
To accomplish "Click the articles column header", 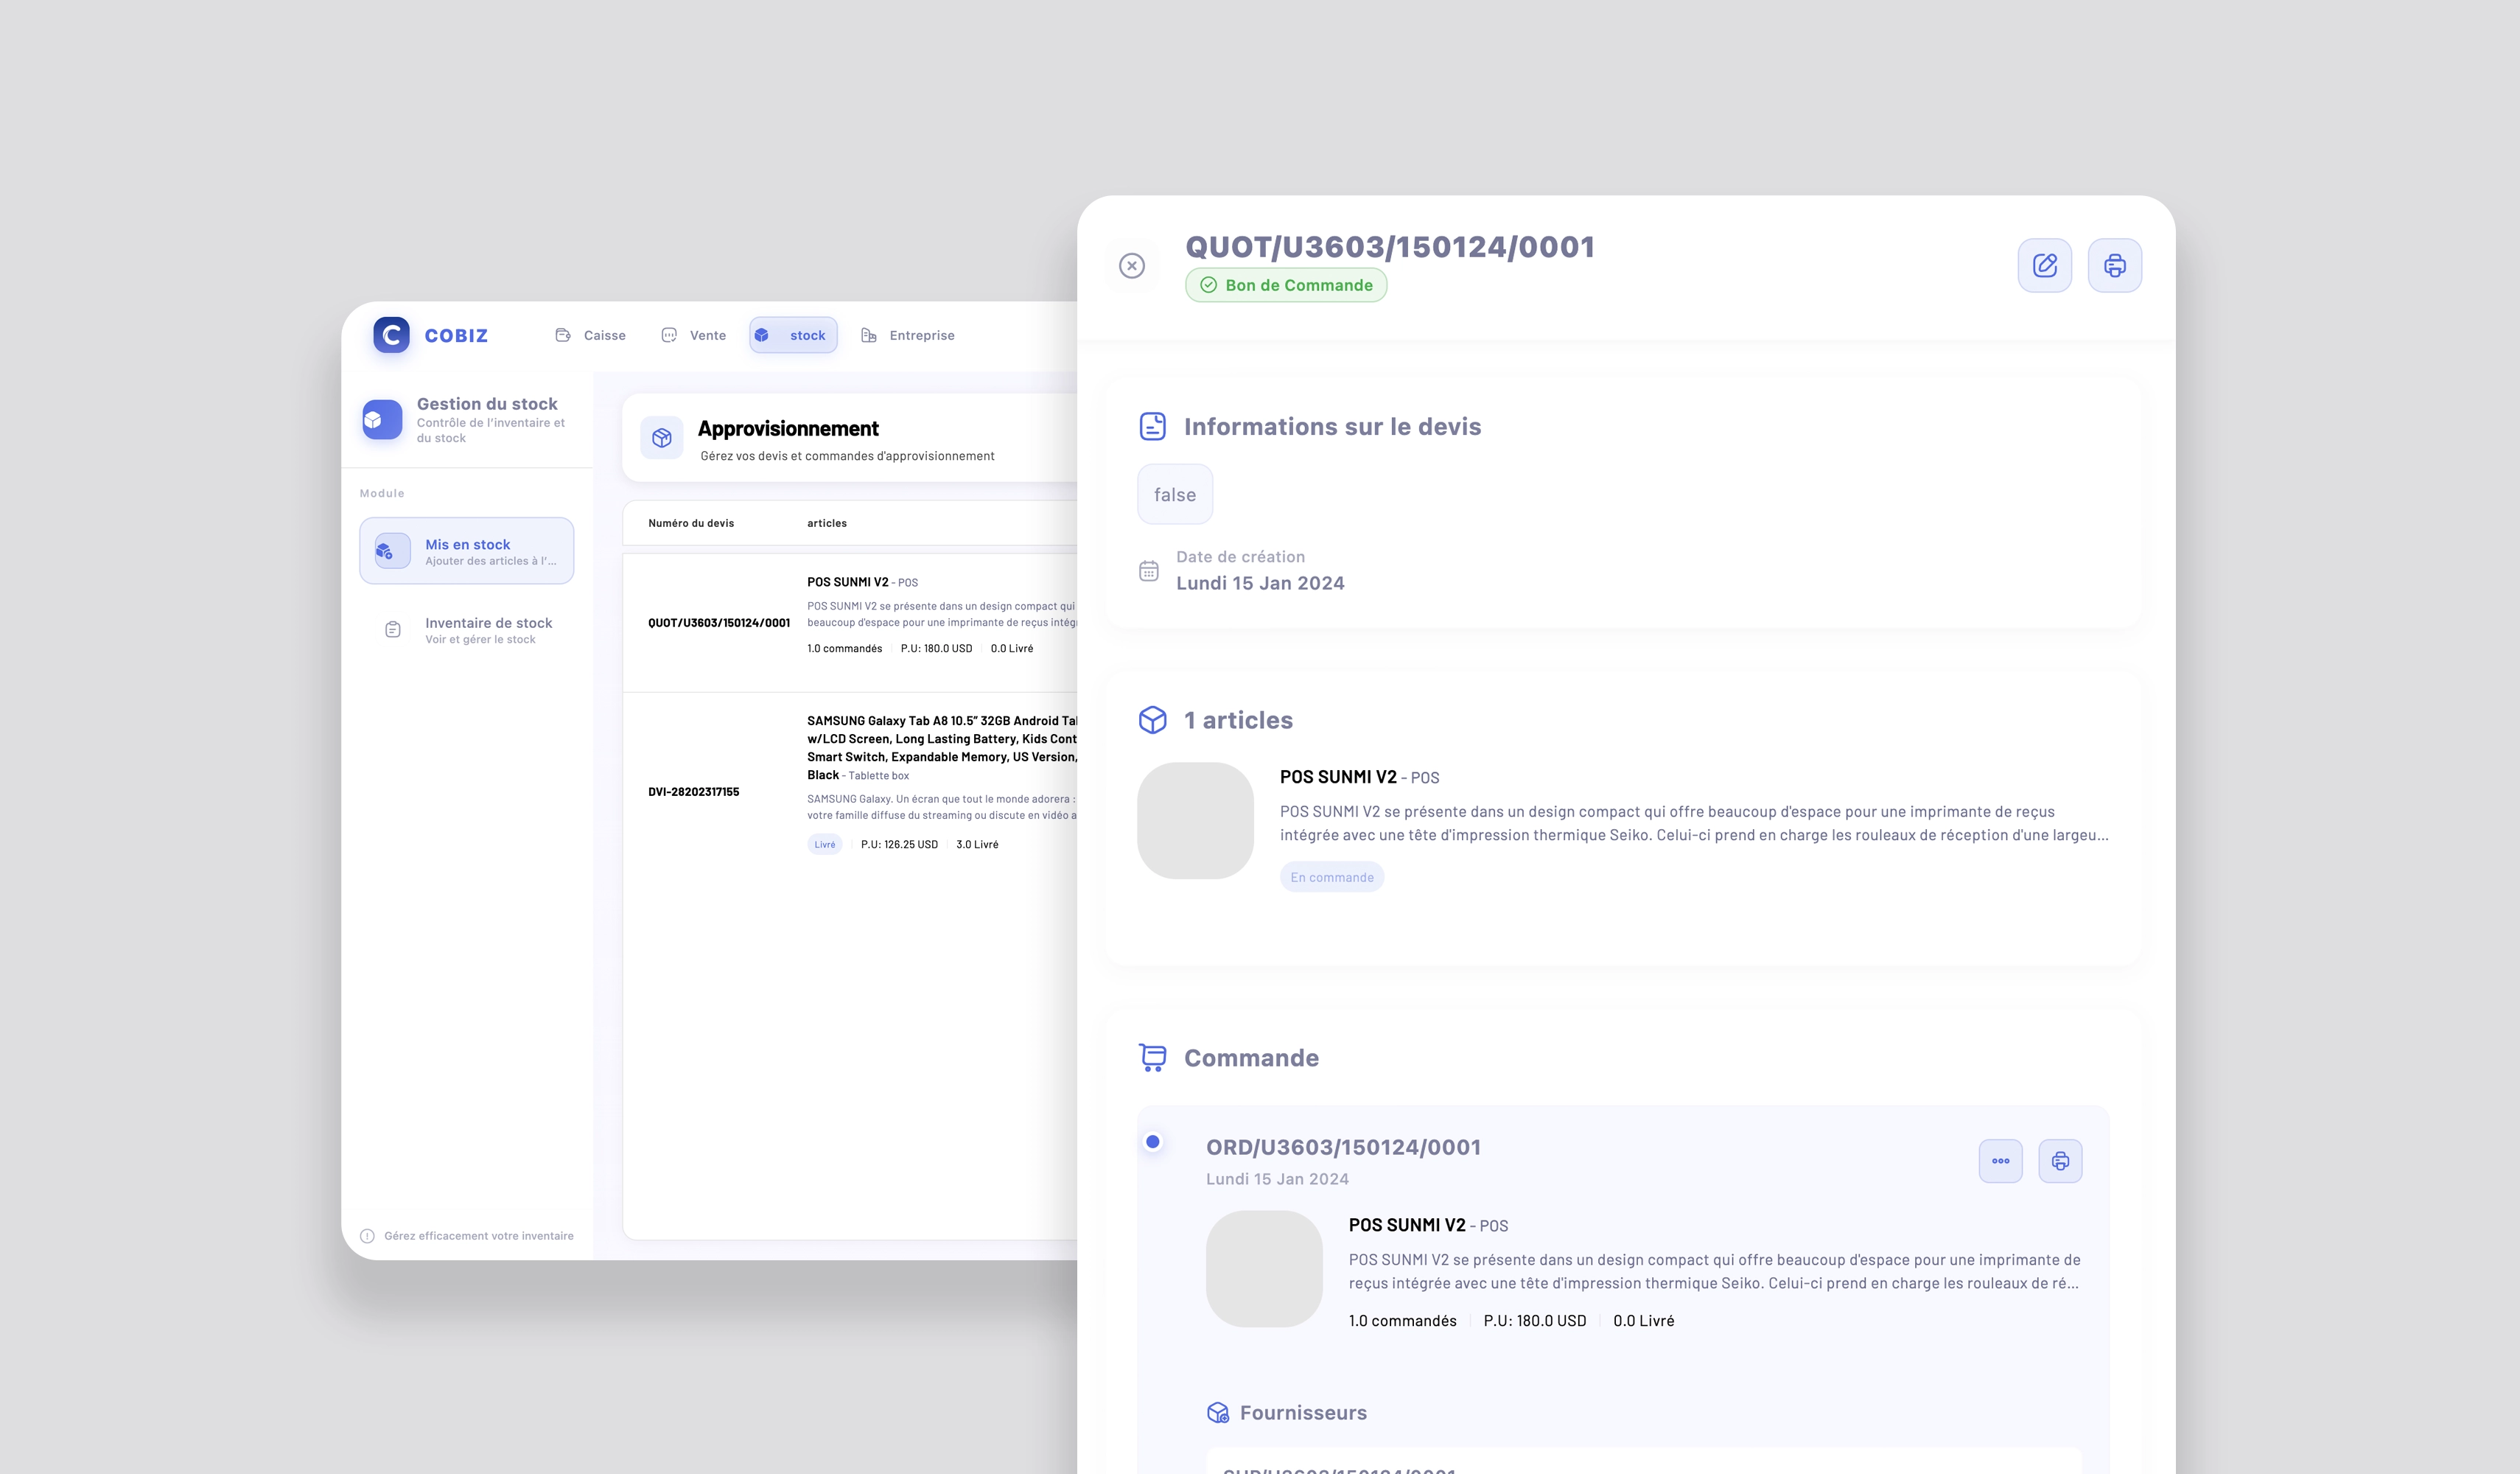I will (827, 523).
